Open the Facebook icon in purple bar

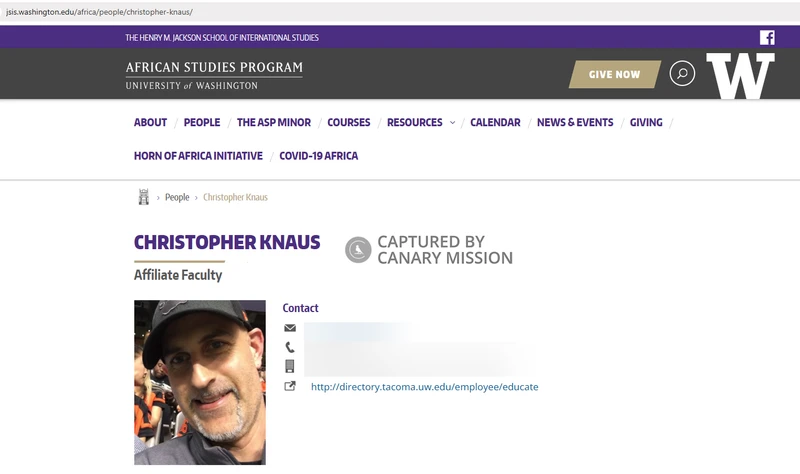[x=767, y=37]
